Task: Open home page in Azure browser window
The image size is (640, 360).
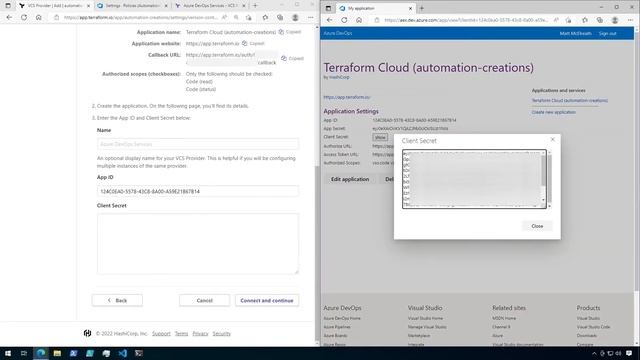Action: click(359, 20)
